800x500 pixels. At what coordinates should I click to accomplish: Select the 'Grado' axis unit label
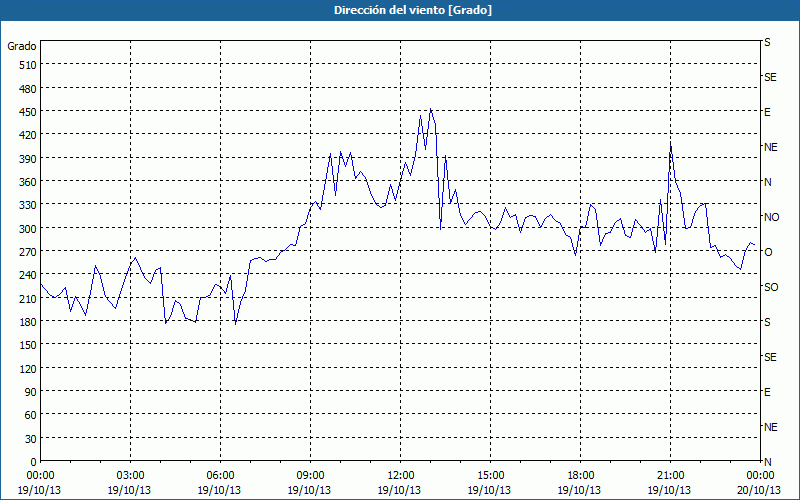click(22, 46)
